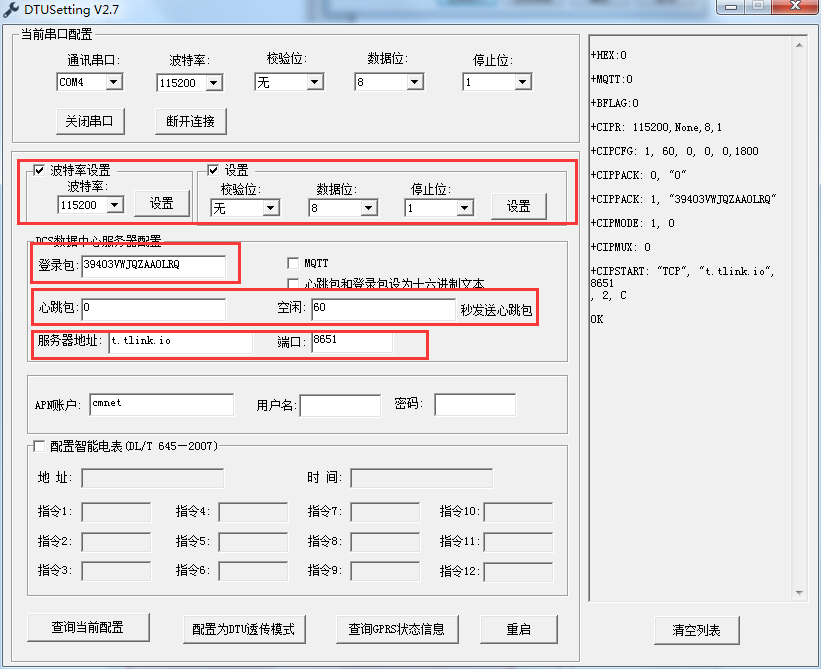This screenshot has width=821, height=669.
Task: Toggle the MQTT checkbox
Action: pos(294,263)
